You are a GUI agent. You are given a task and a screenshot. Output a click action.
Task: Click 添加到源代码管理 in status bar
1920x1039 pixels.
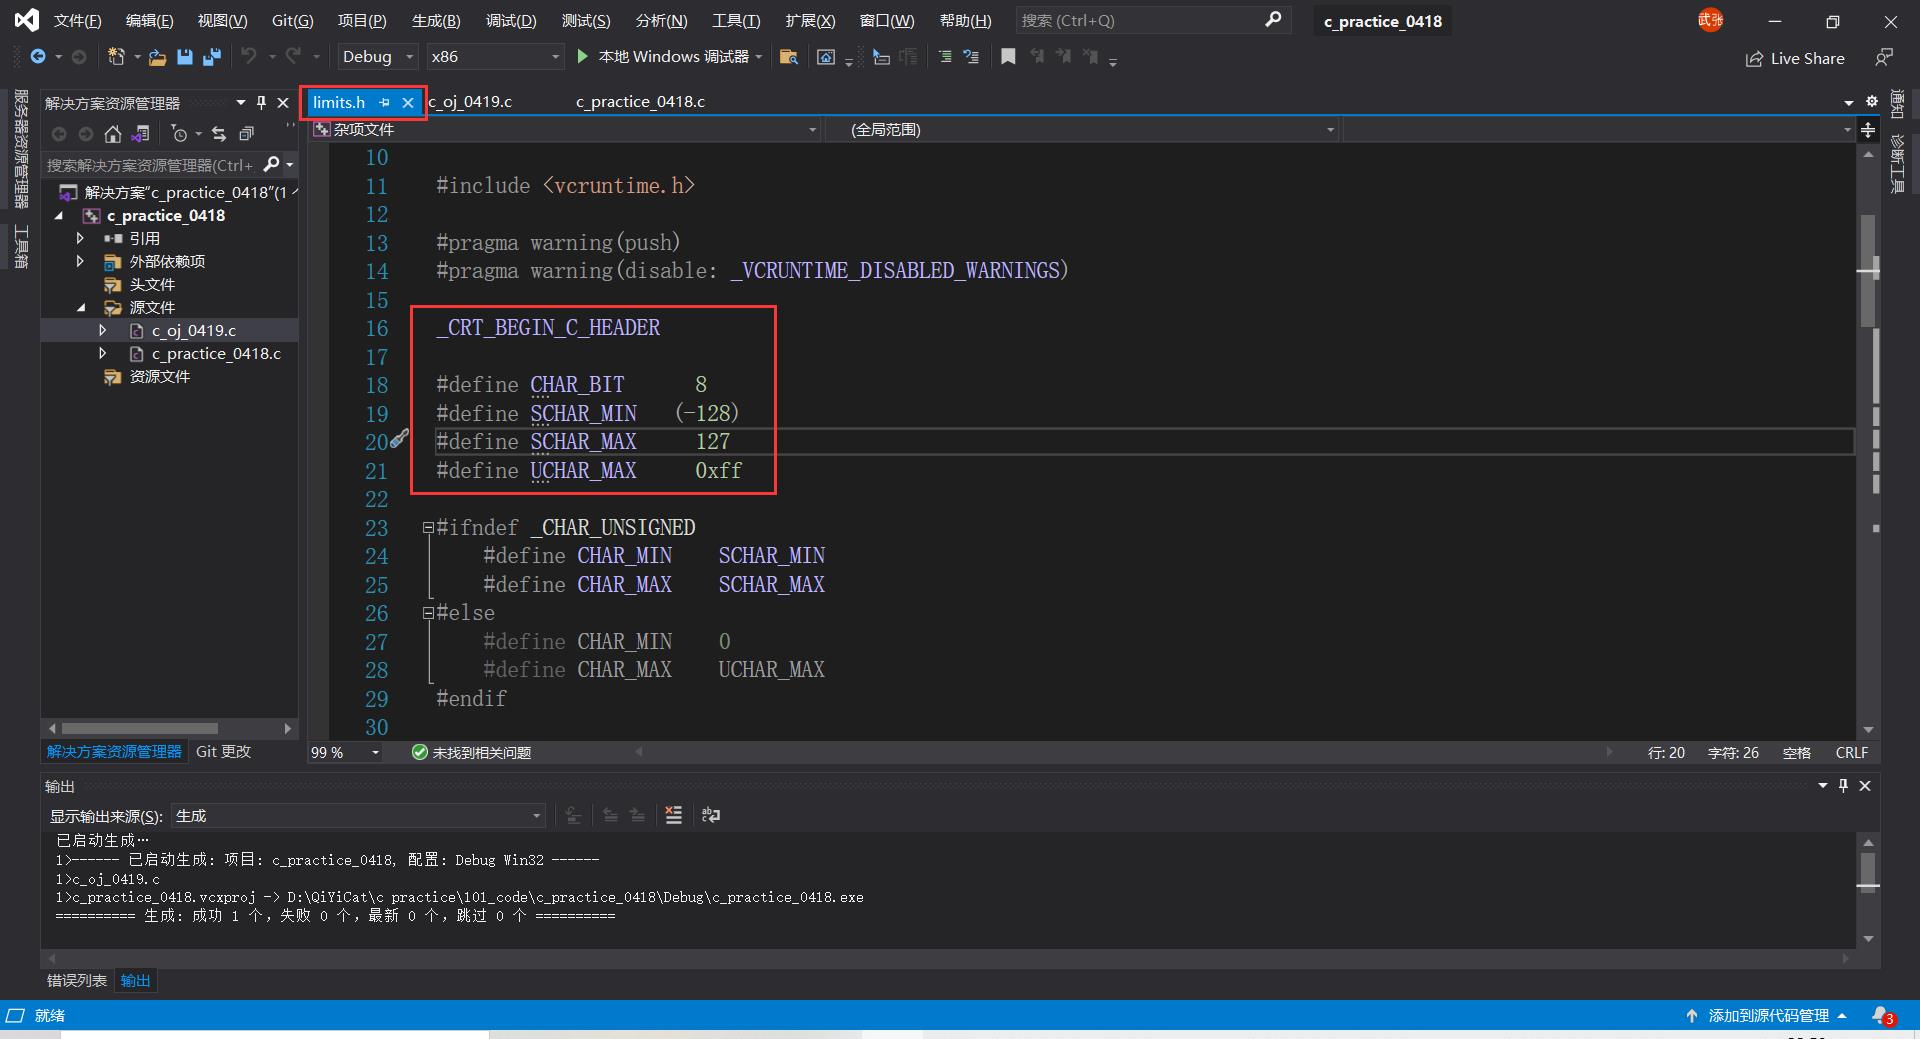click(x=1767, y=1015)
